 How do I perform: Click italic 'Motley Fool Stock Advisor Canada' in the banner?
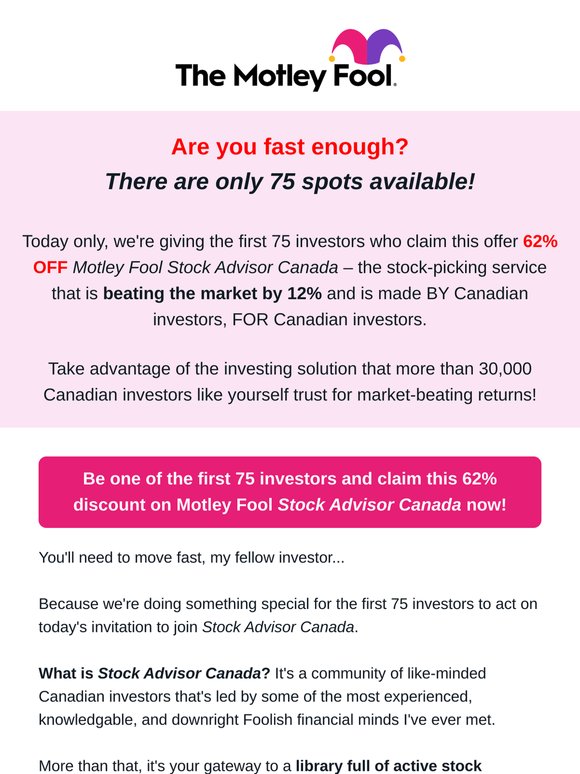[205, 267]
